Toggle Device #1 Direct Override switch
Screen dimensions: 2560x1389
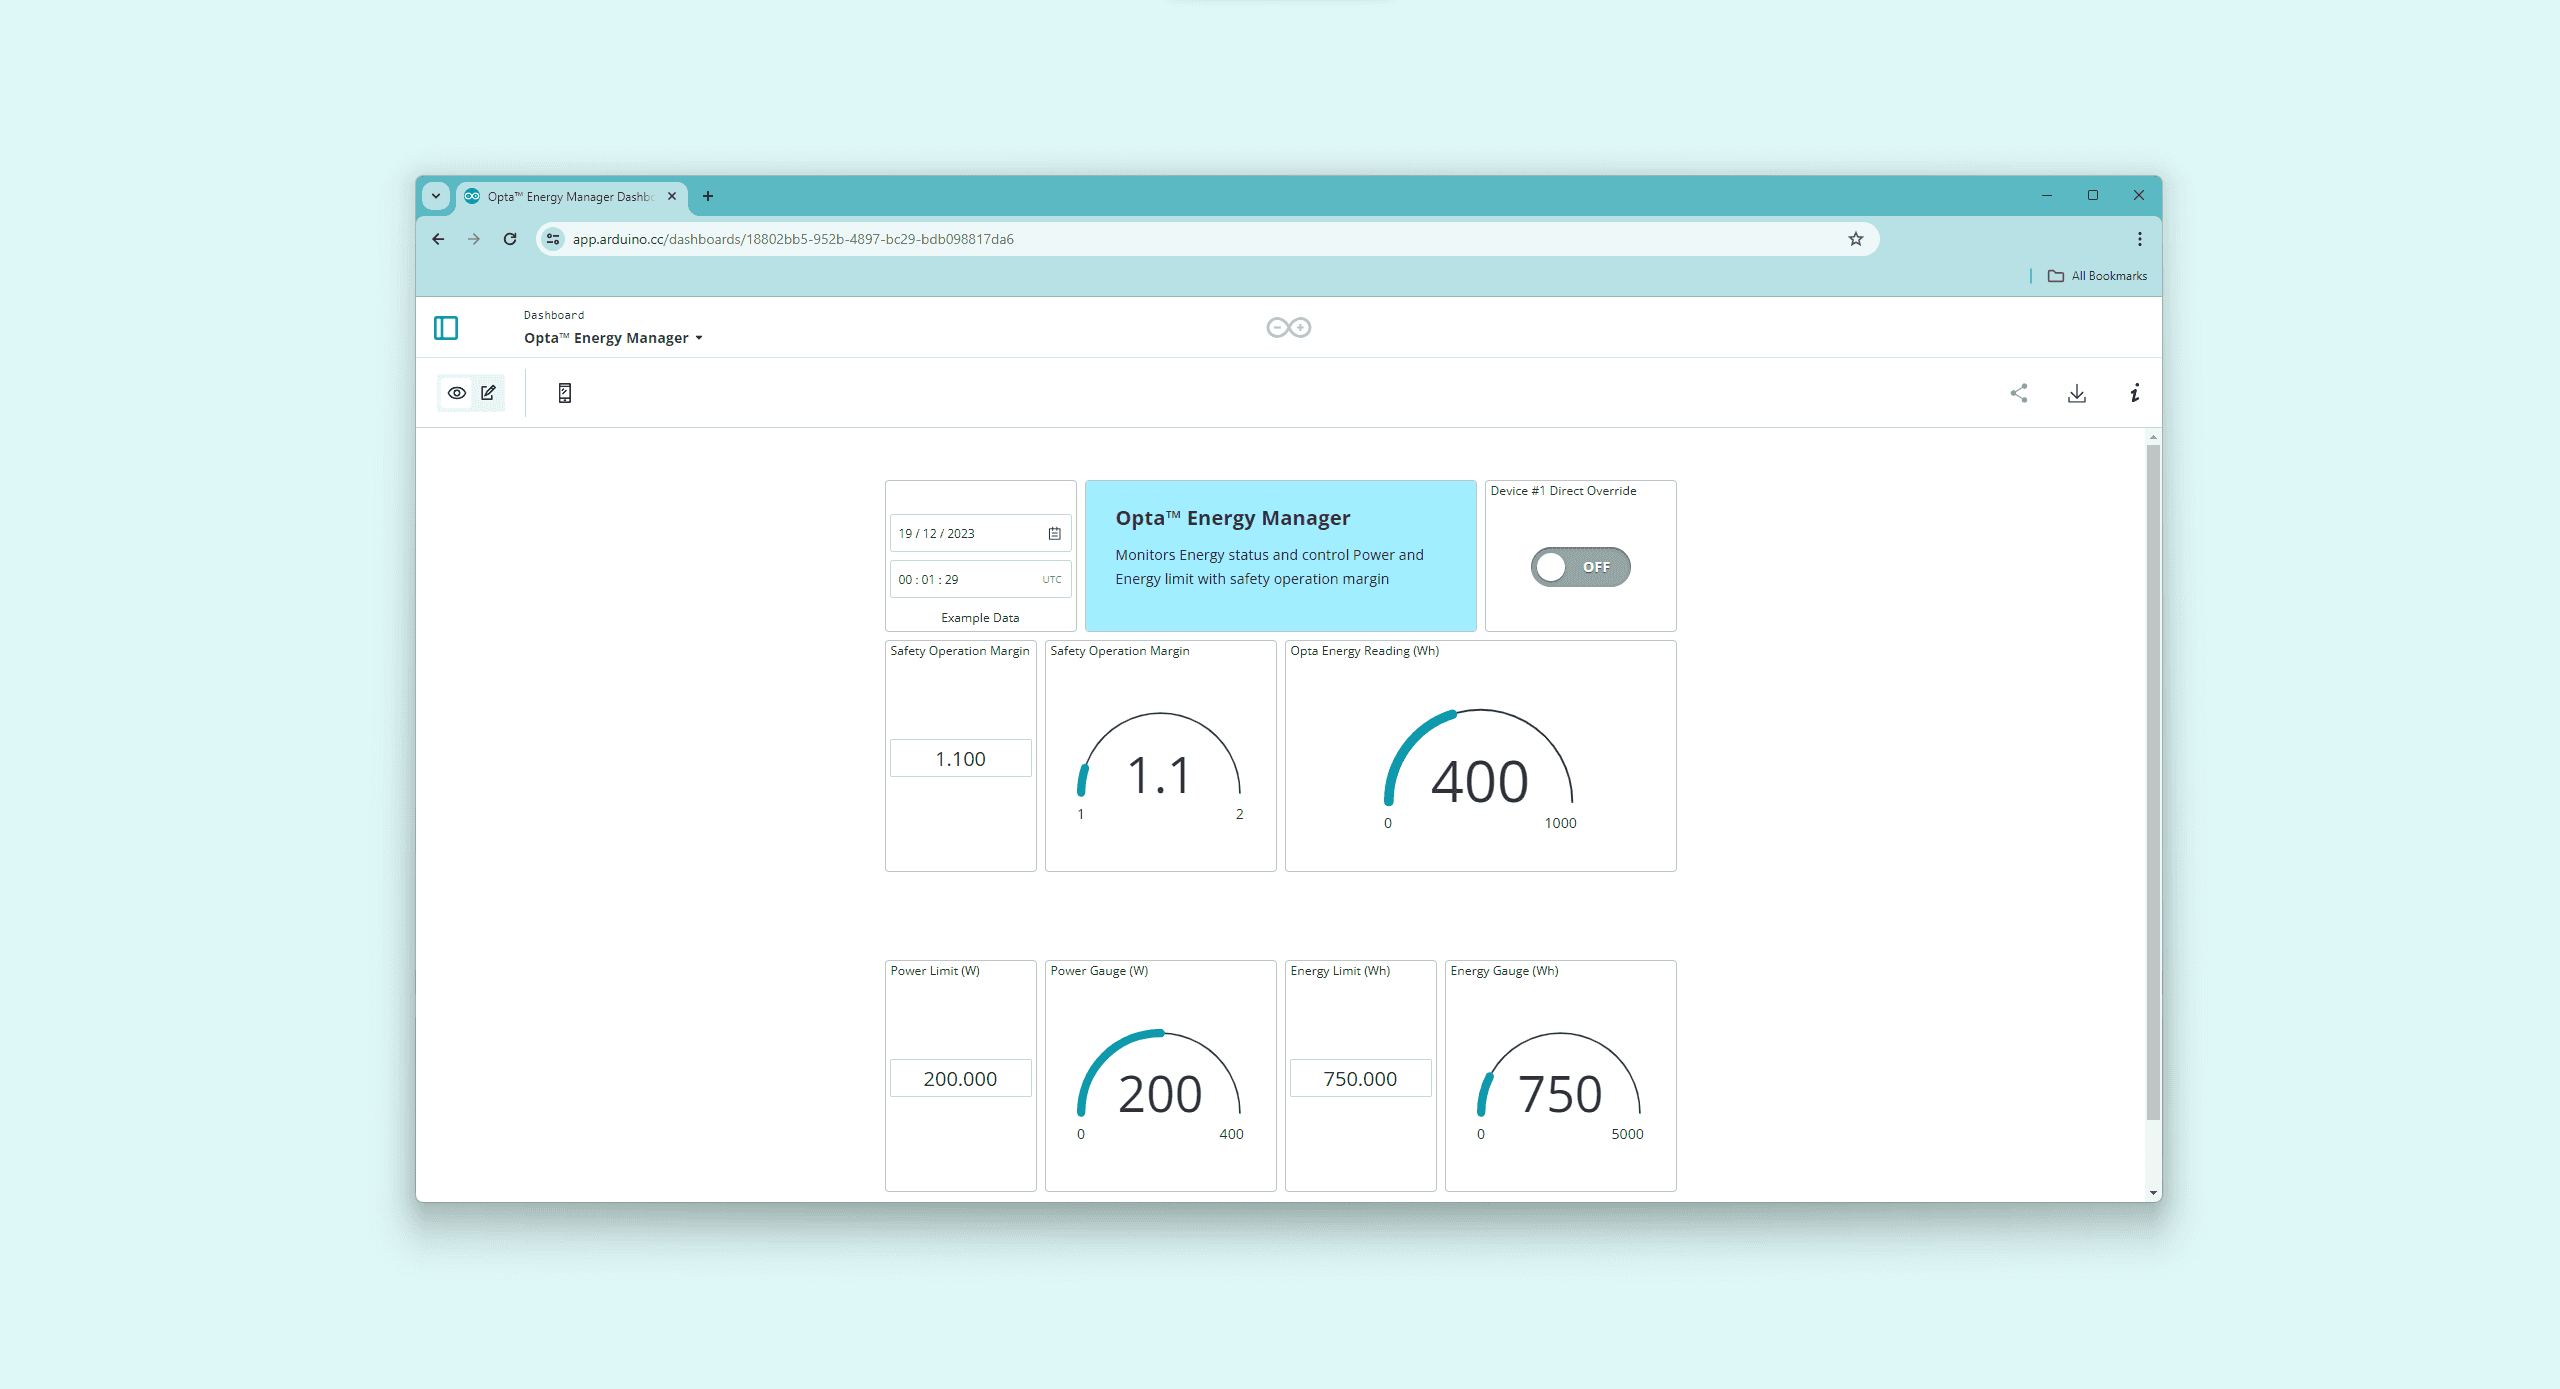[x=1580, y=567]
